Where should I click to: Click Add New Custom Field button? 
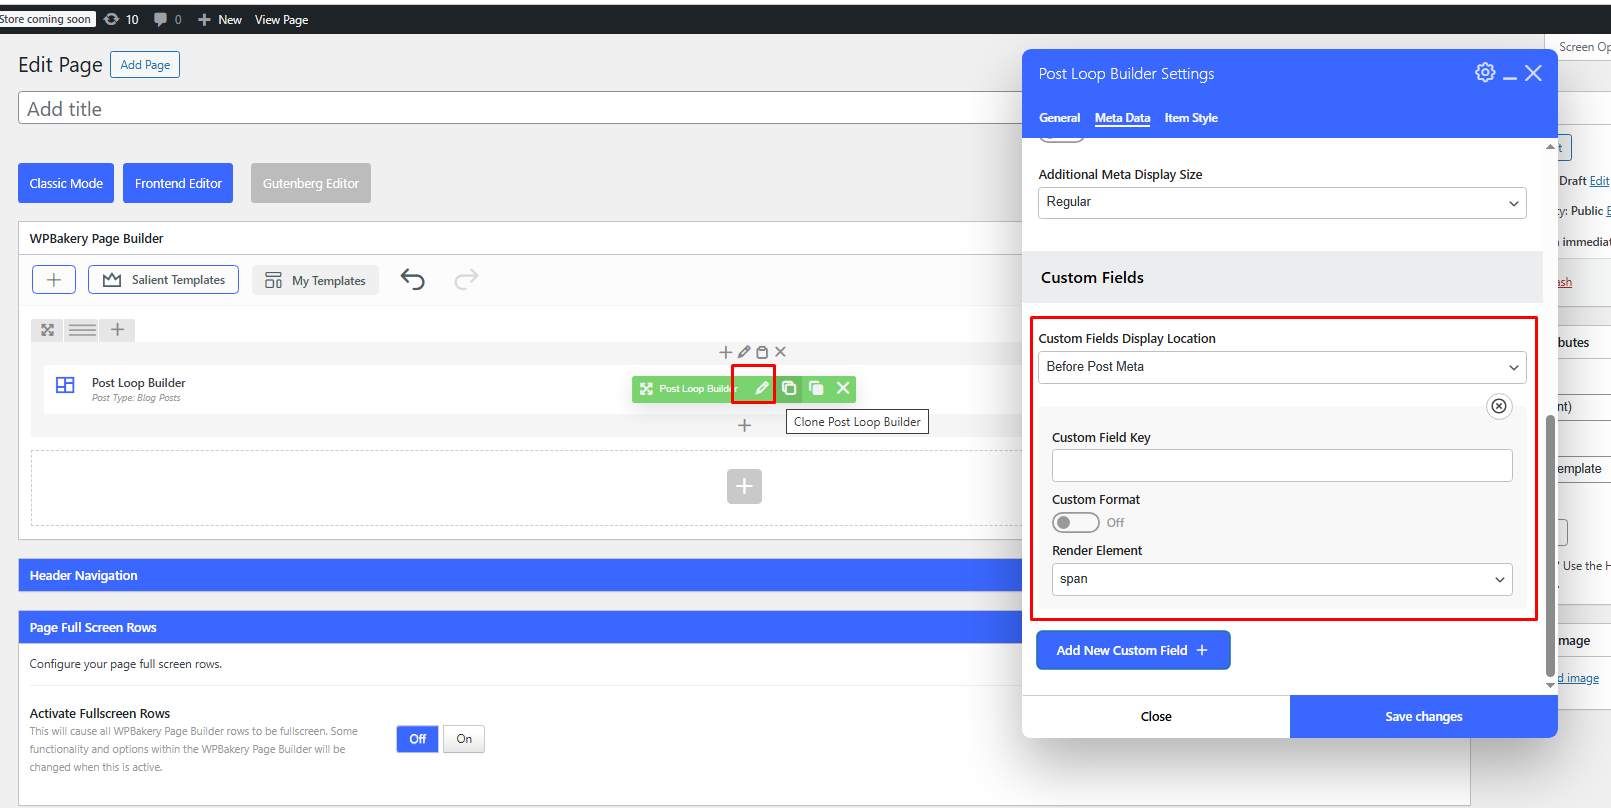tap(1132, 650)
